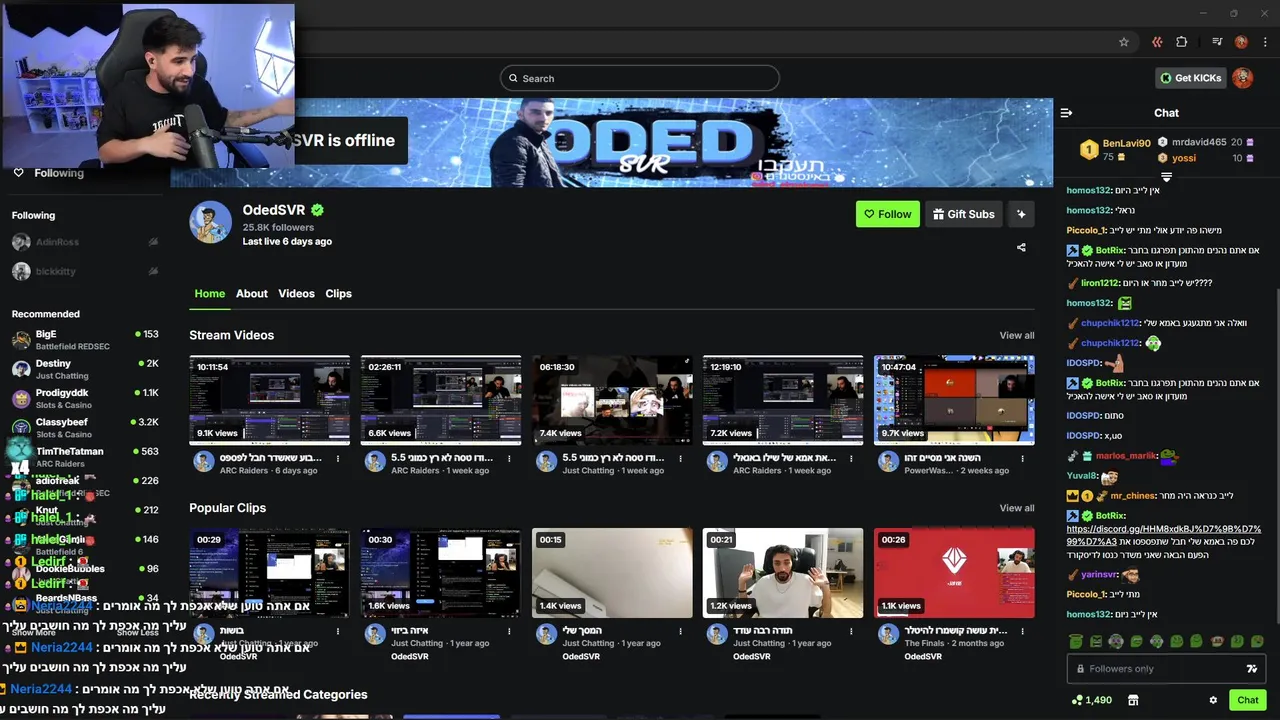Click mrdavid465 in the gift leaderboard
The image size is (1280, 720).
tap(1199, 142)
